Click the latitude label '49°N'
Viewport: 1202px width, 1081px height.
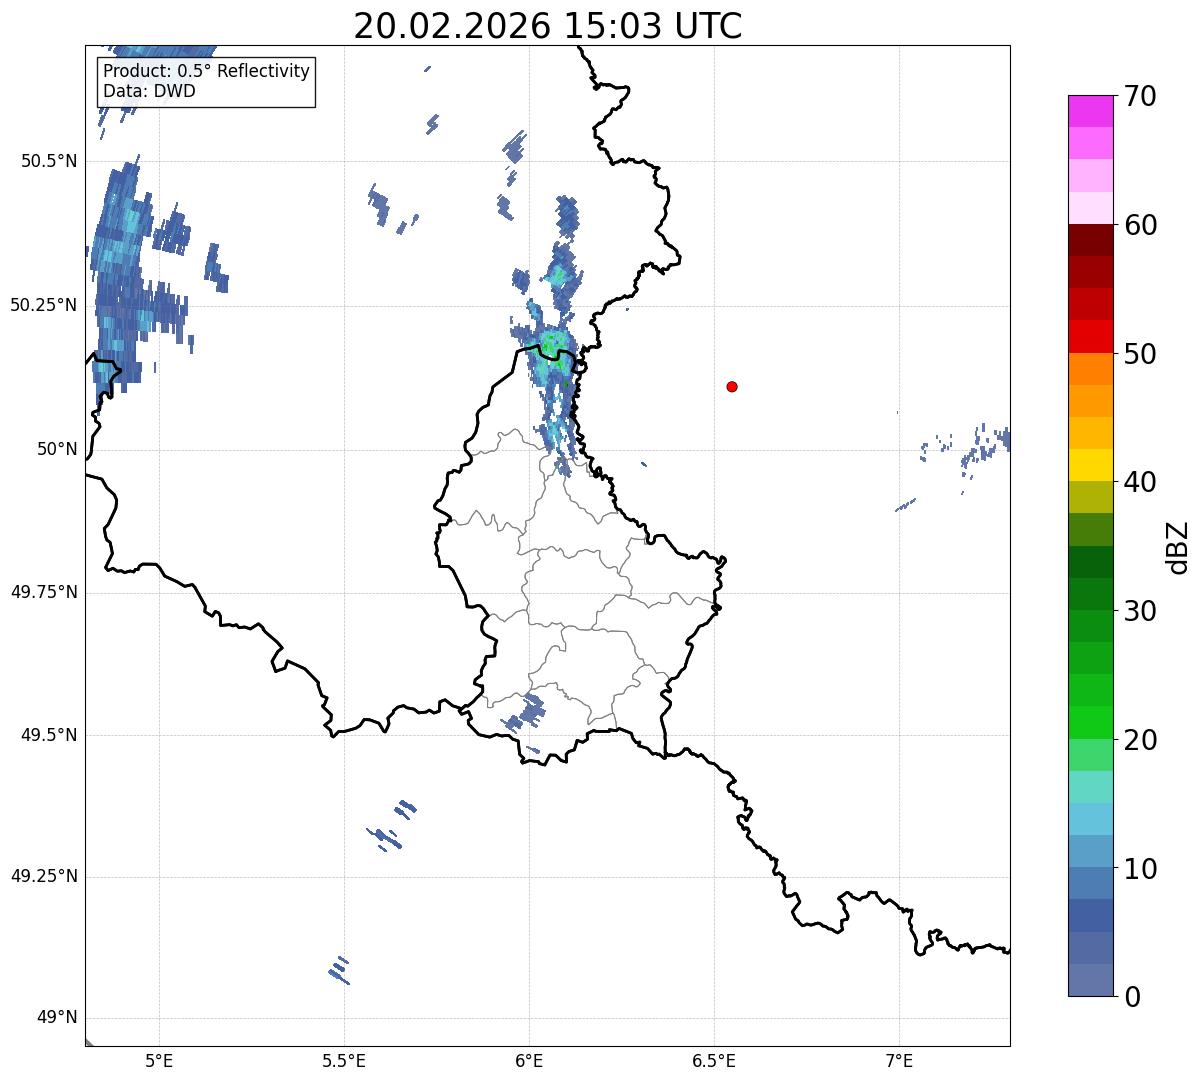click(x=57, y=1018)
